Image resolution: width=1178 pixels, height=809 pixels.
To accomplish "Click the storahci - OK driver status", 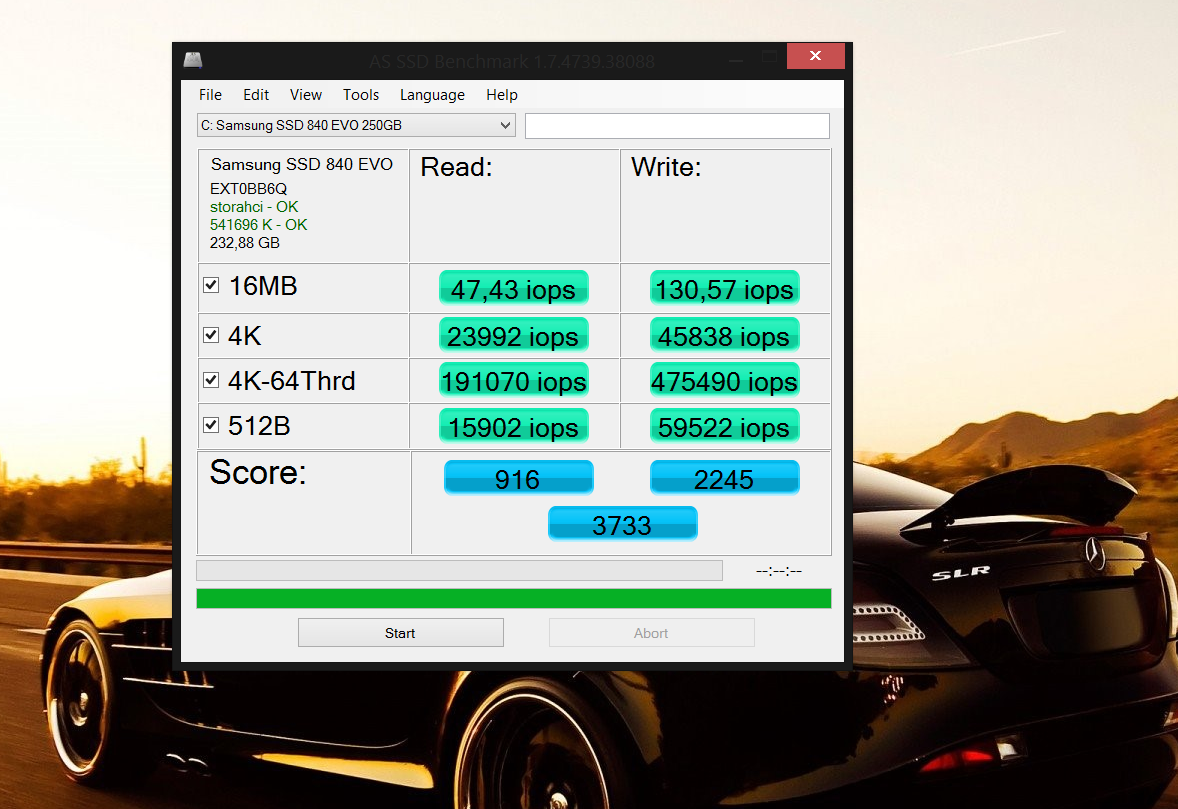I will [254, 207].
